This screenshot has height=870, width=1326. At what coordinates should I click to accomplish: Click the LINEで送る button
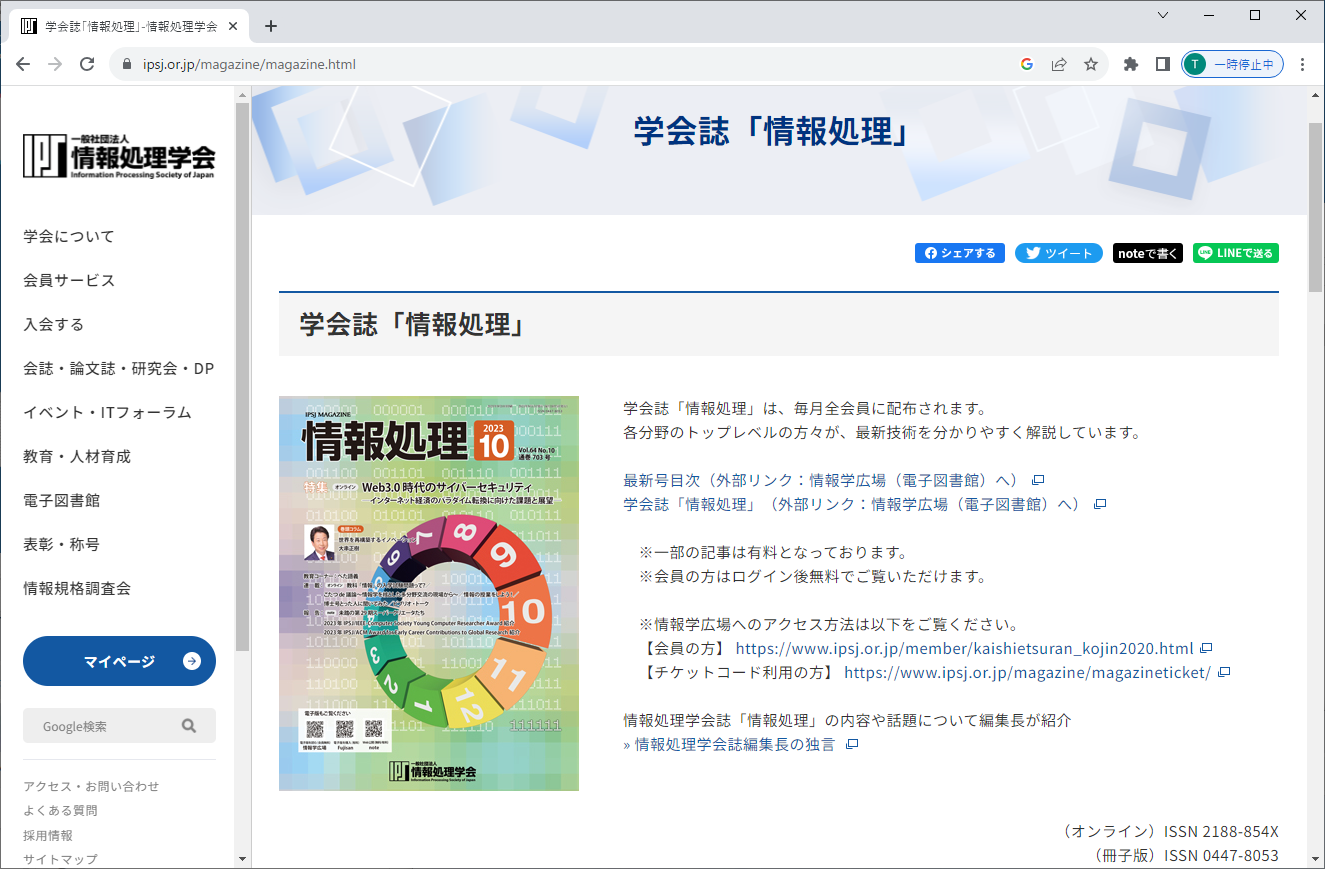pyautogui.click(x=1236, y=253)
